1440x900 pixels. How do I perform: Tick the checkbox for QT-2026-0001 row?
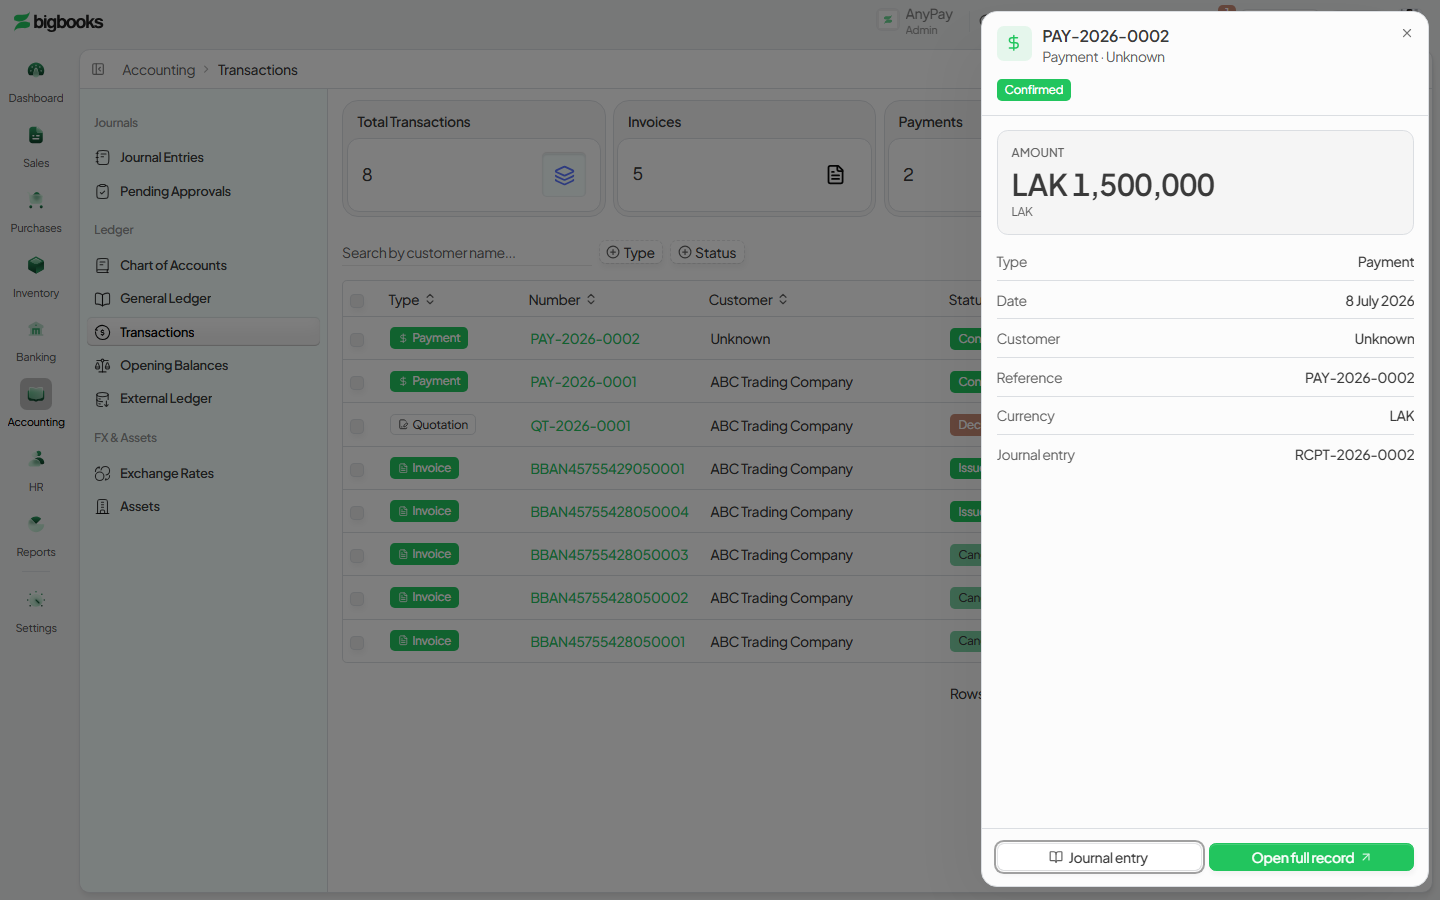point(357,426)
